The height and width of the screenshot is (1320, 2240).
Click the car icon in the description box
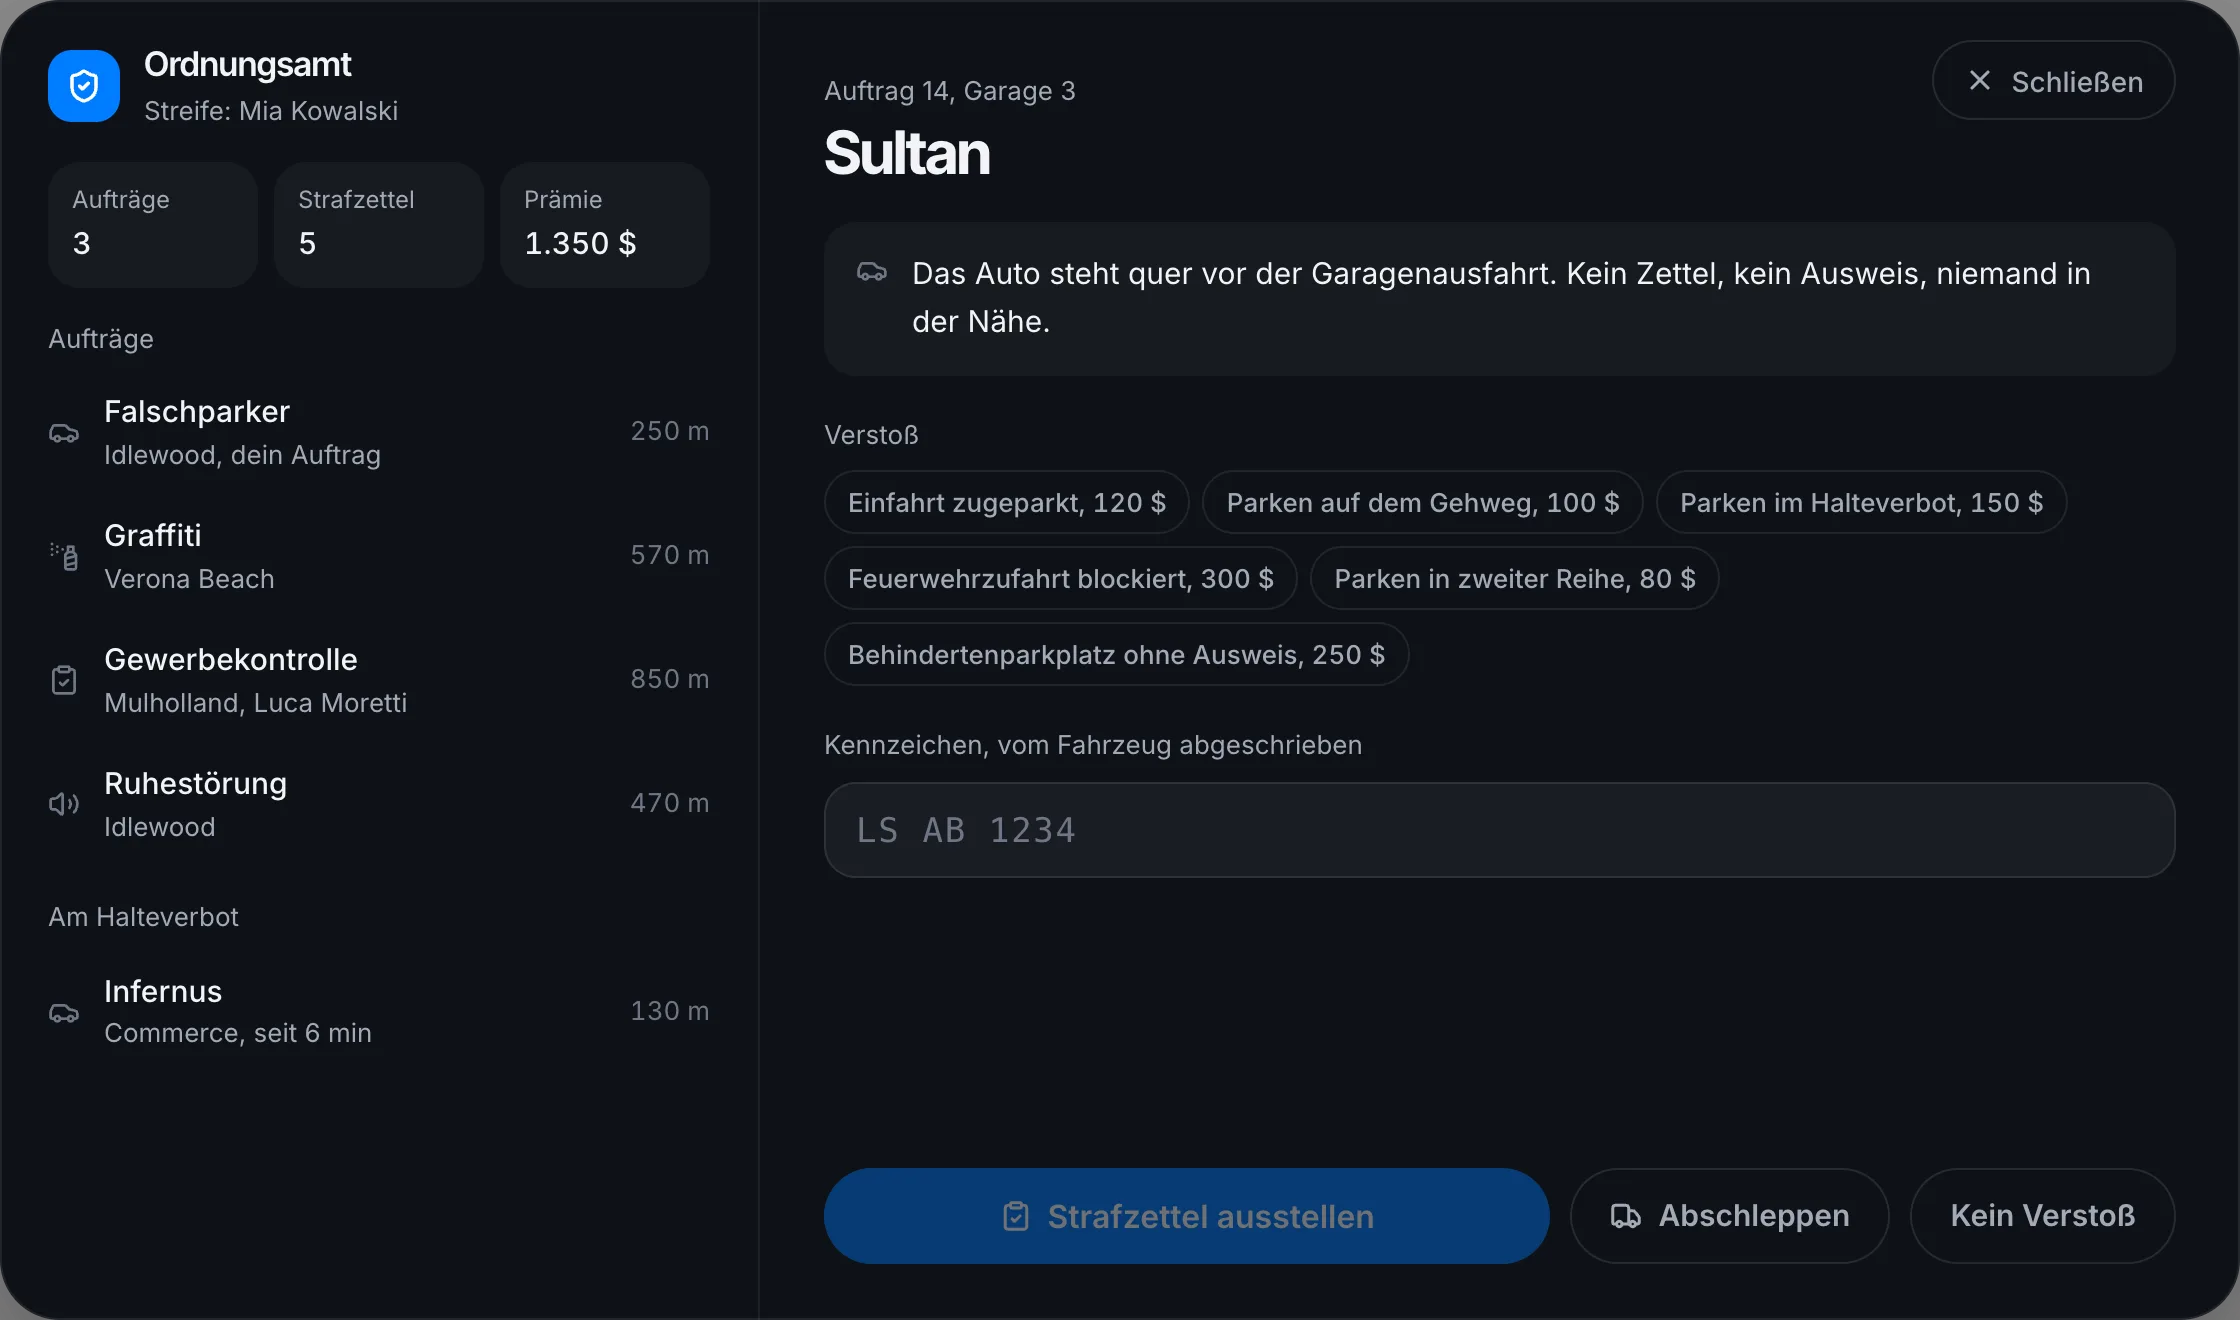coord(872,272)
